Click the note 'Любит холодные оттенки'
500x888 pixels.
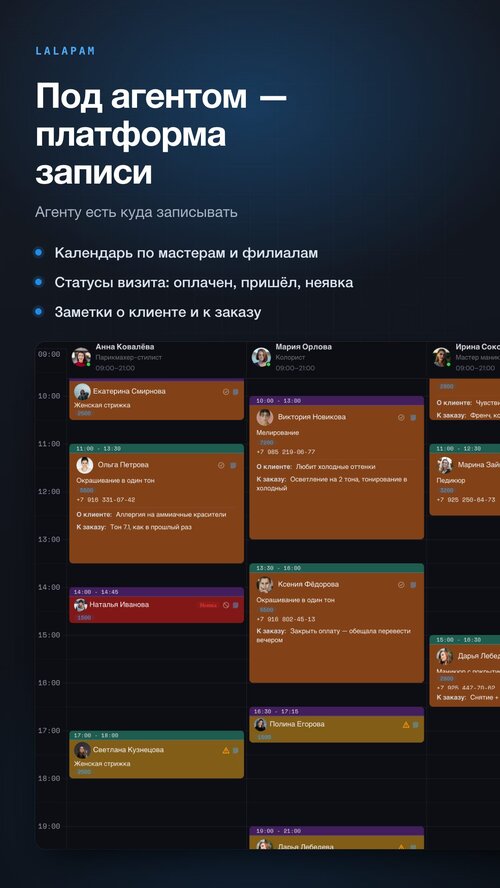click(x=335, y=467)
